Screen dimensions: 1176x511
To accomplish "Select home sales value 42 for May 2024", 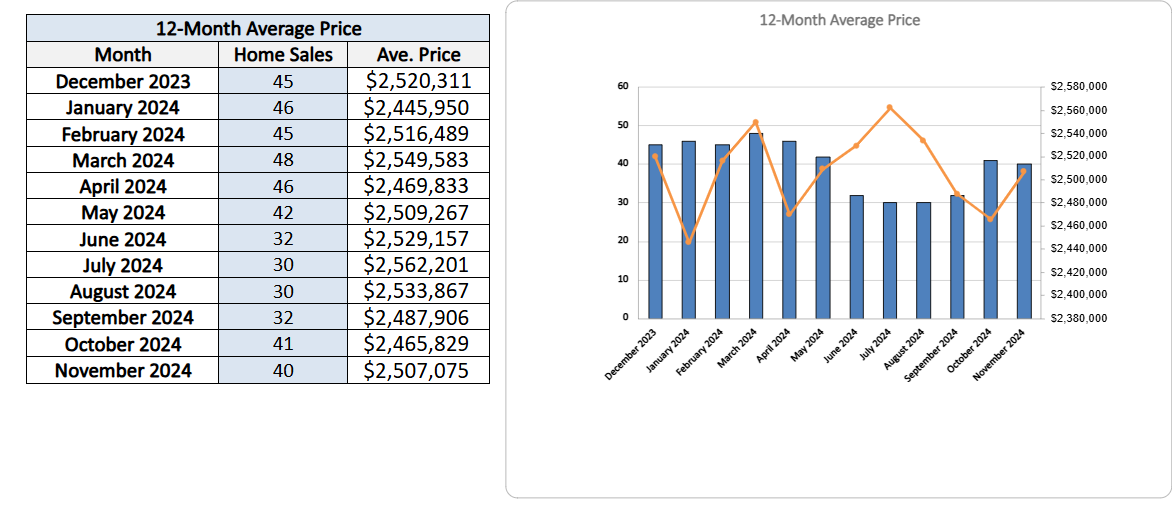I will pos(284,212).
